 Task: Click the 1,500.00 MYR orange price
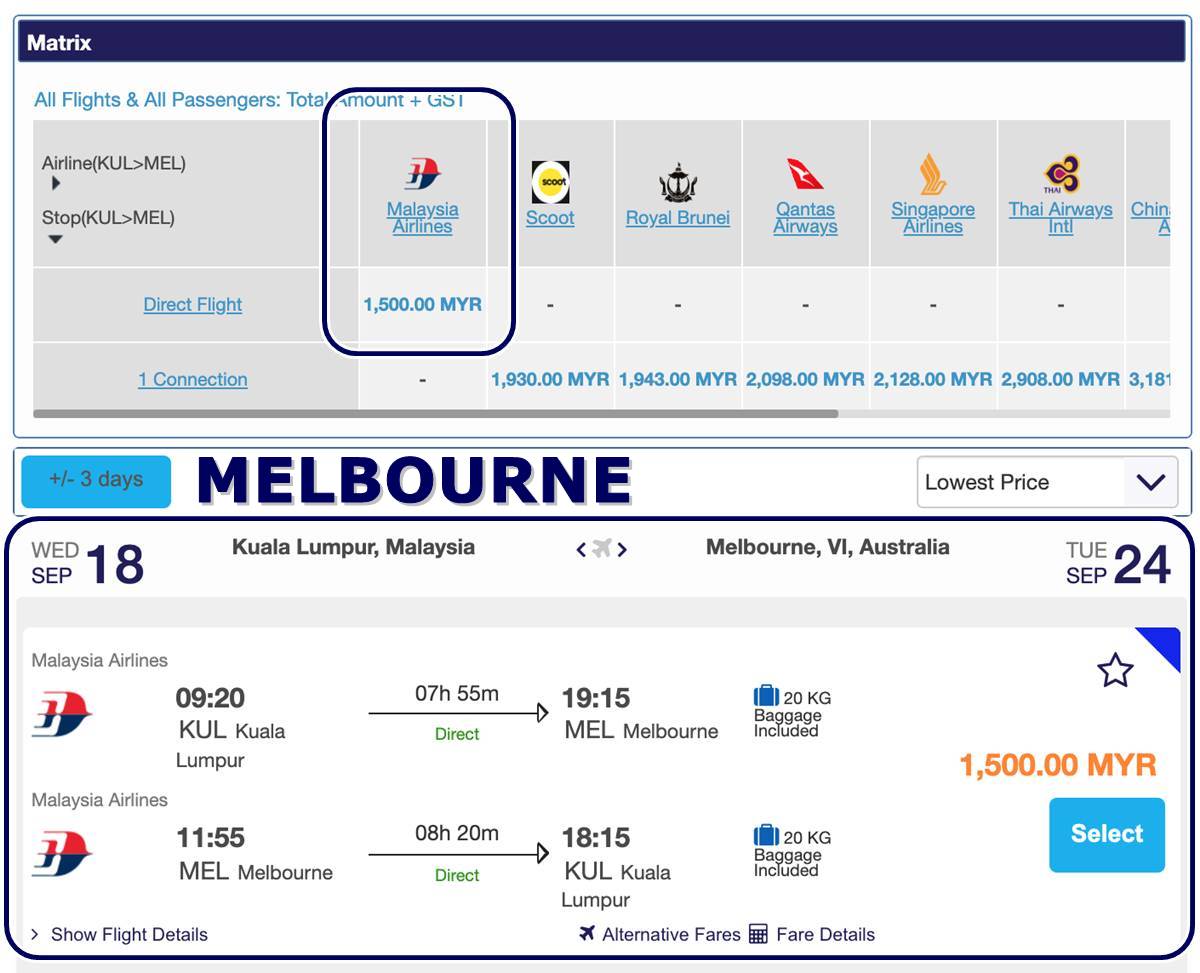click(1058, 765)
